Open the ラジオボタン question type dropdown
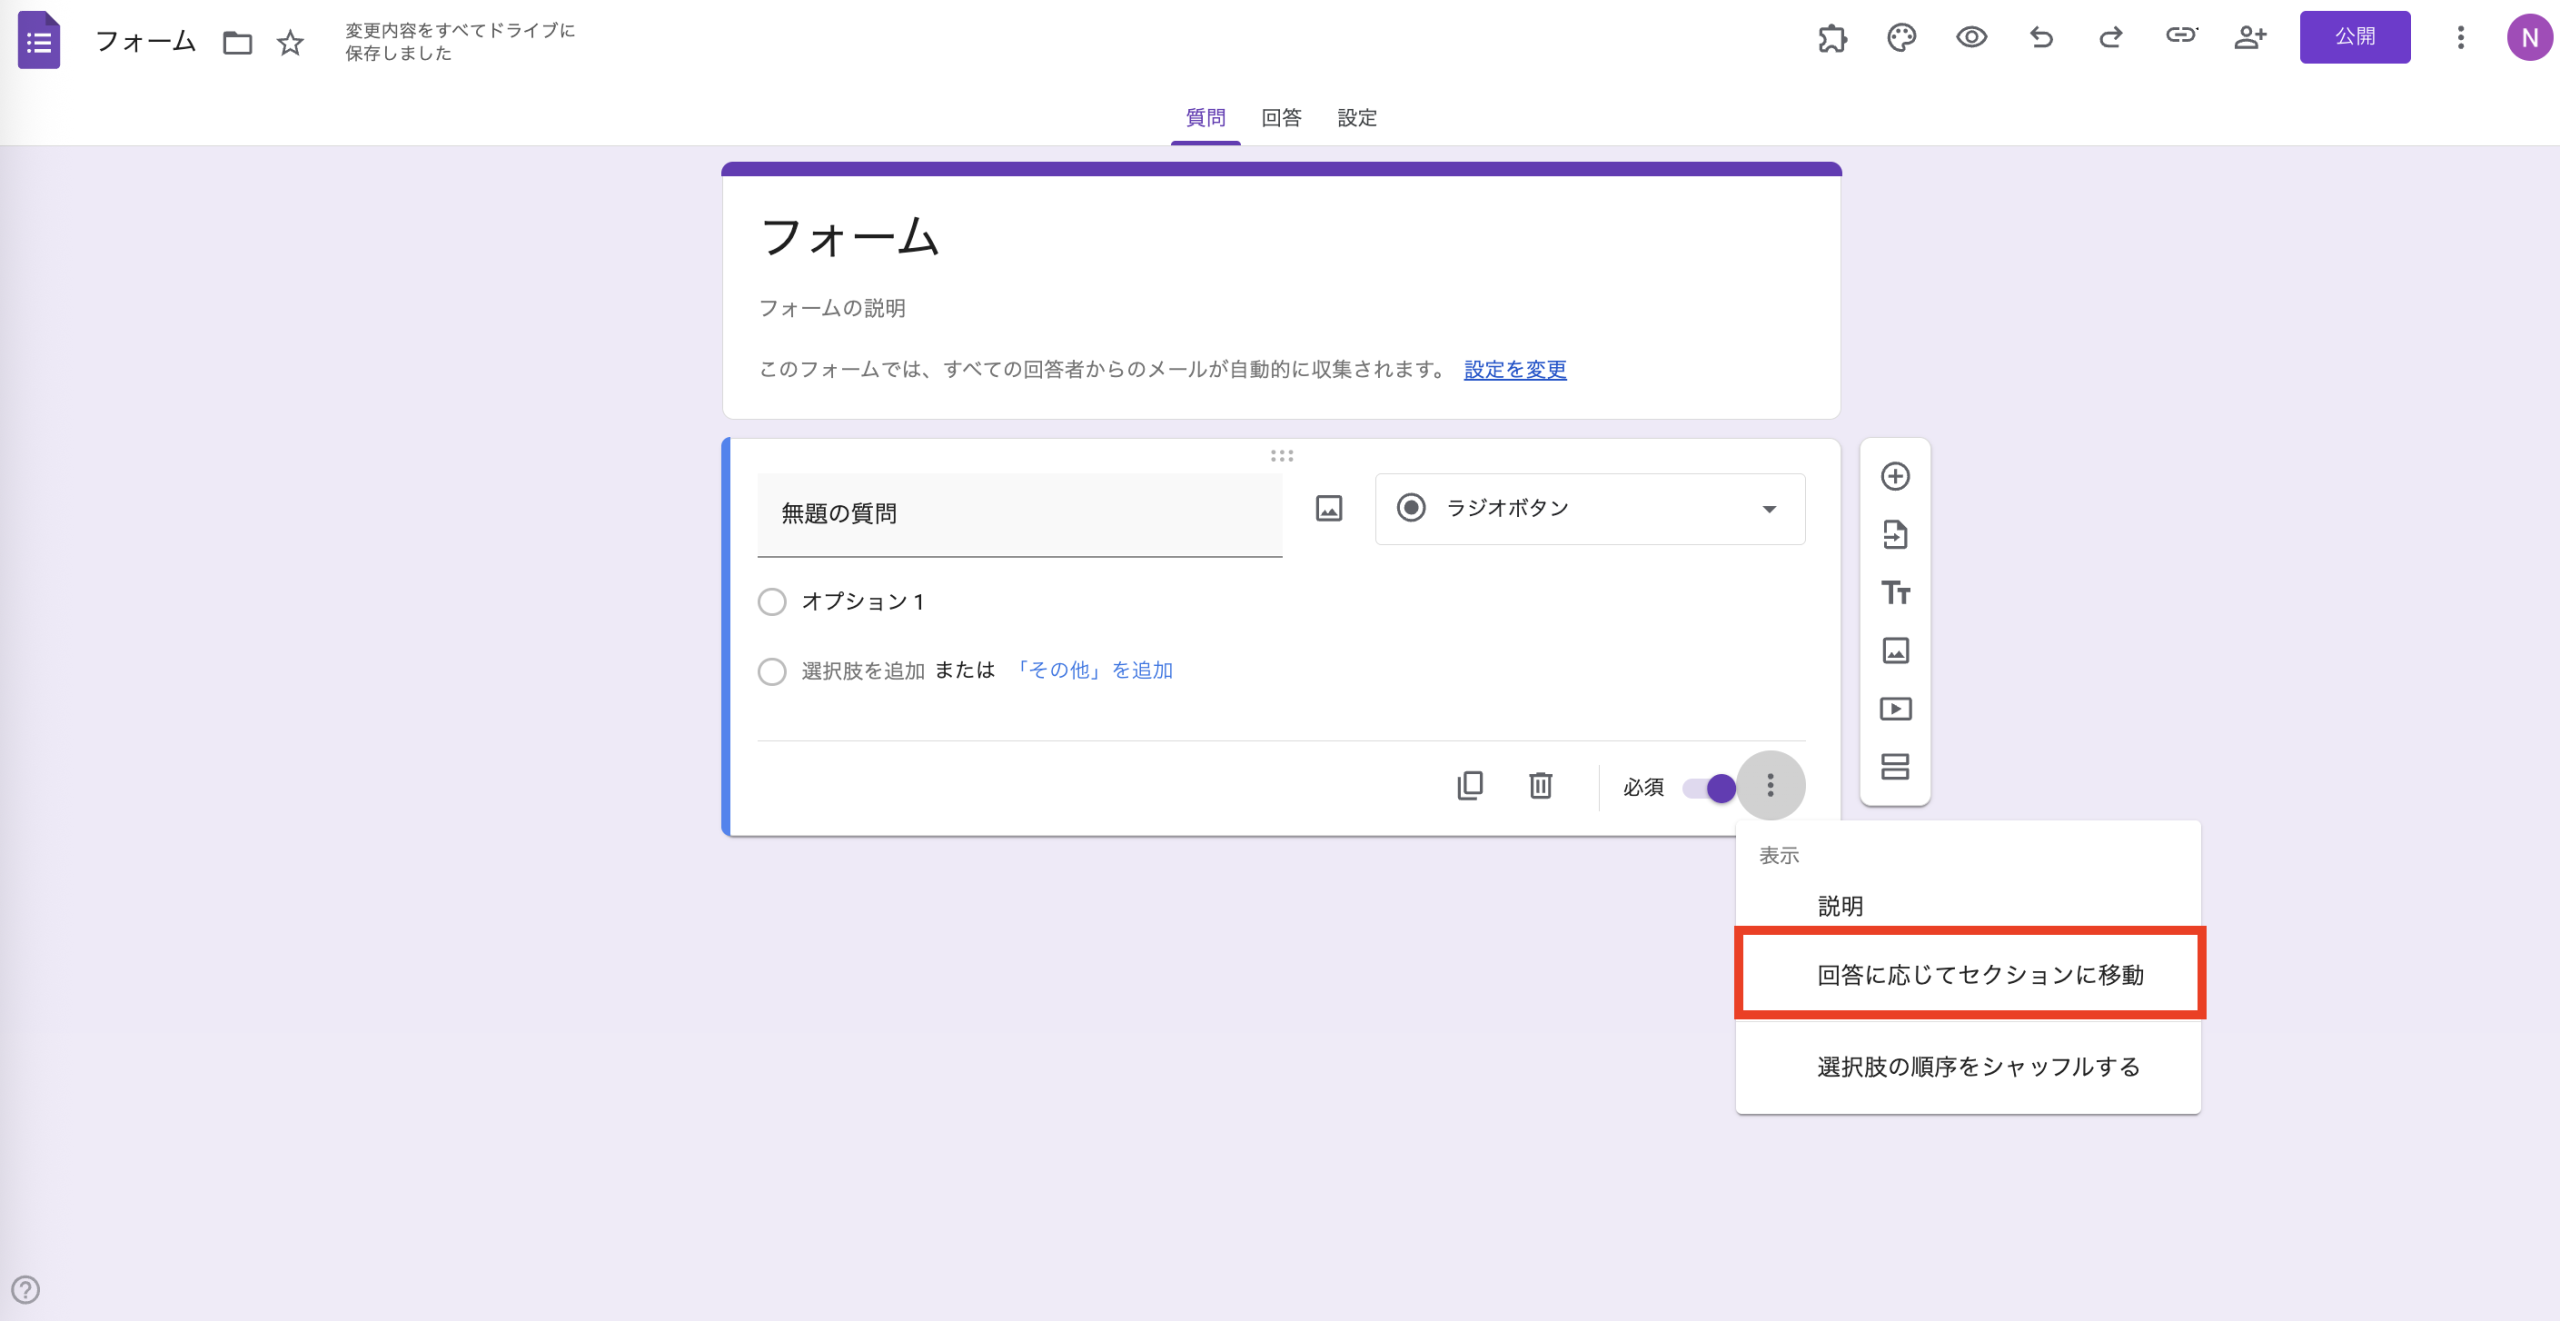The image size is (2560, 1321). click(1588, 508)
